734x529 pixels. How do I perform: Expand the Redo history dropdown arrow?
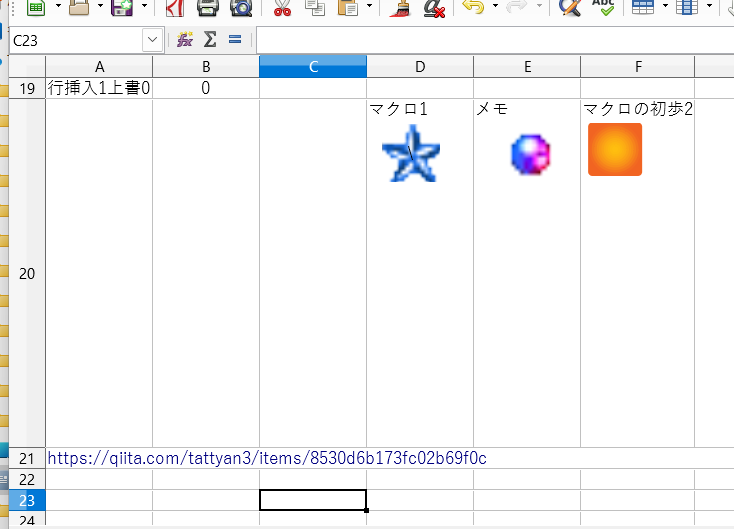(x=539, y=6)
